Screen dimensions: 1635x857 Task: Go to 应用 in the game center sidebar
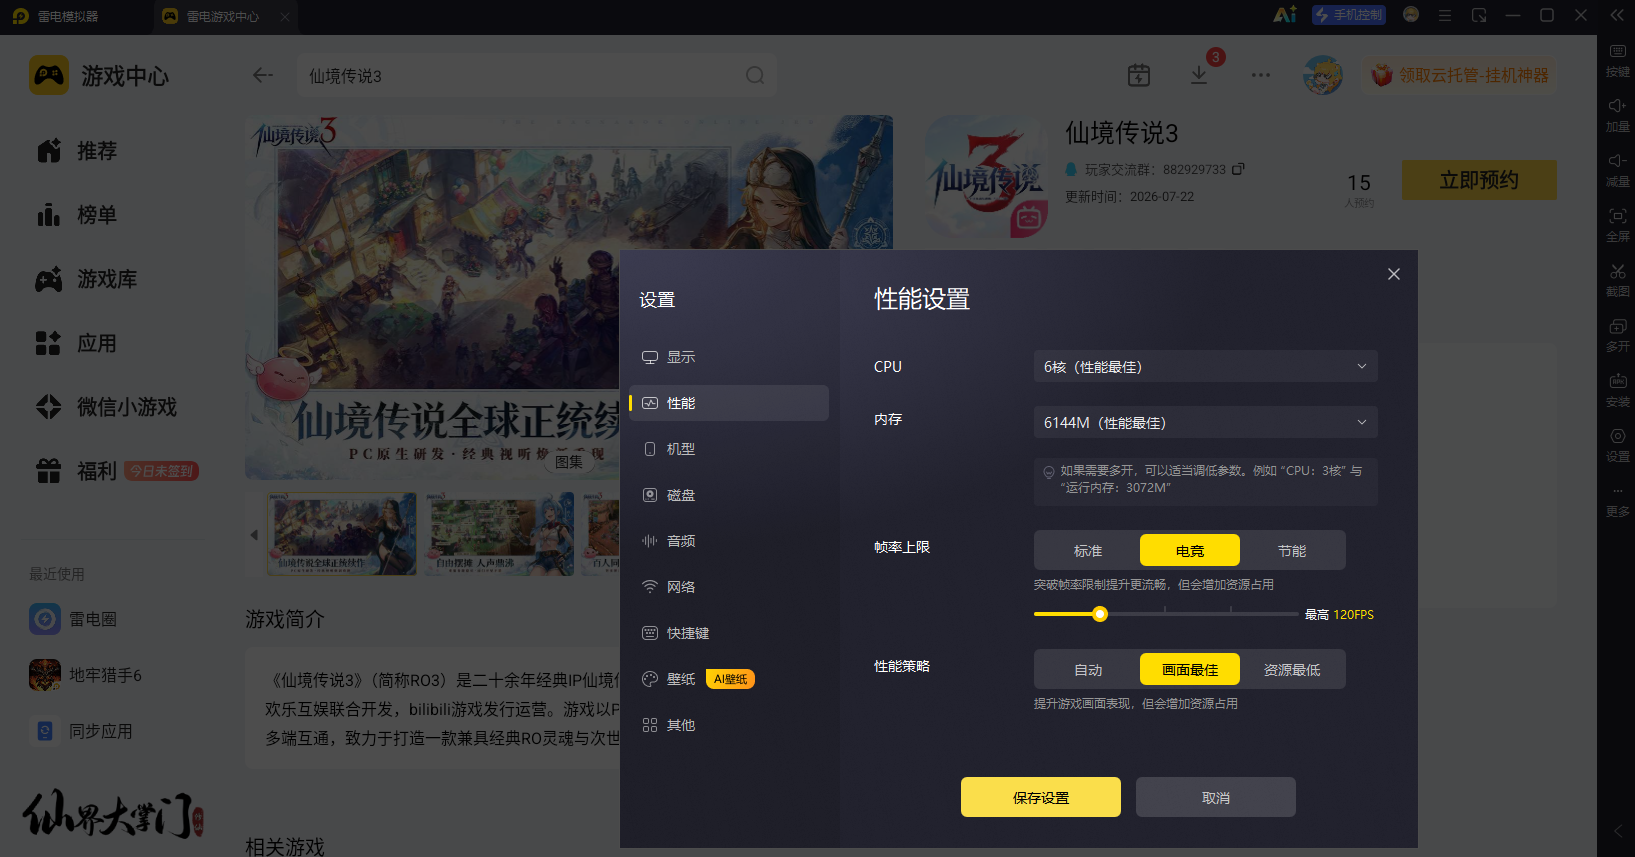tap(78, 343)
